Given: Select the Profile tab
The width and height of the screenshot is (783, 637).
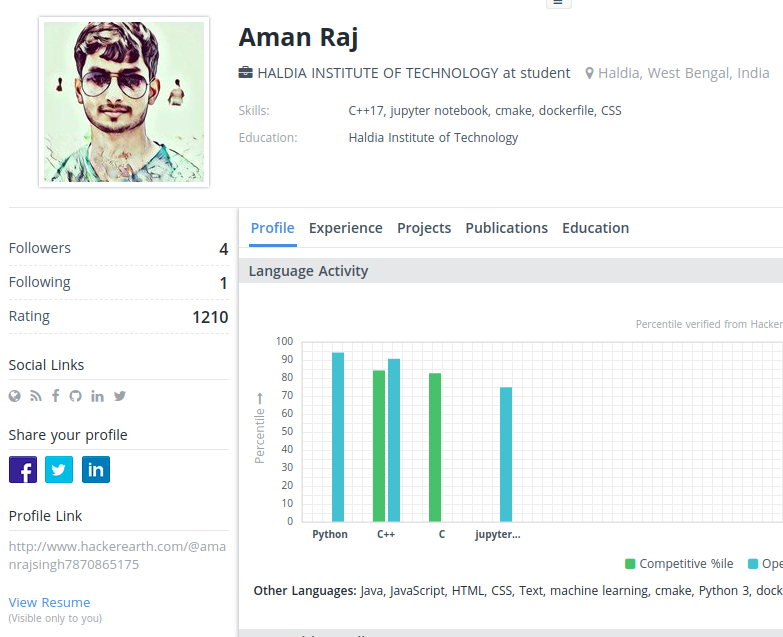Looking at the screenshot, I should click(x=273, y=228).
